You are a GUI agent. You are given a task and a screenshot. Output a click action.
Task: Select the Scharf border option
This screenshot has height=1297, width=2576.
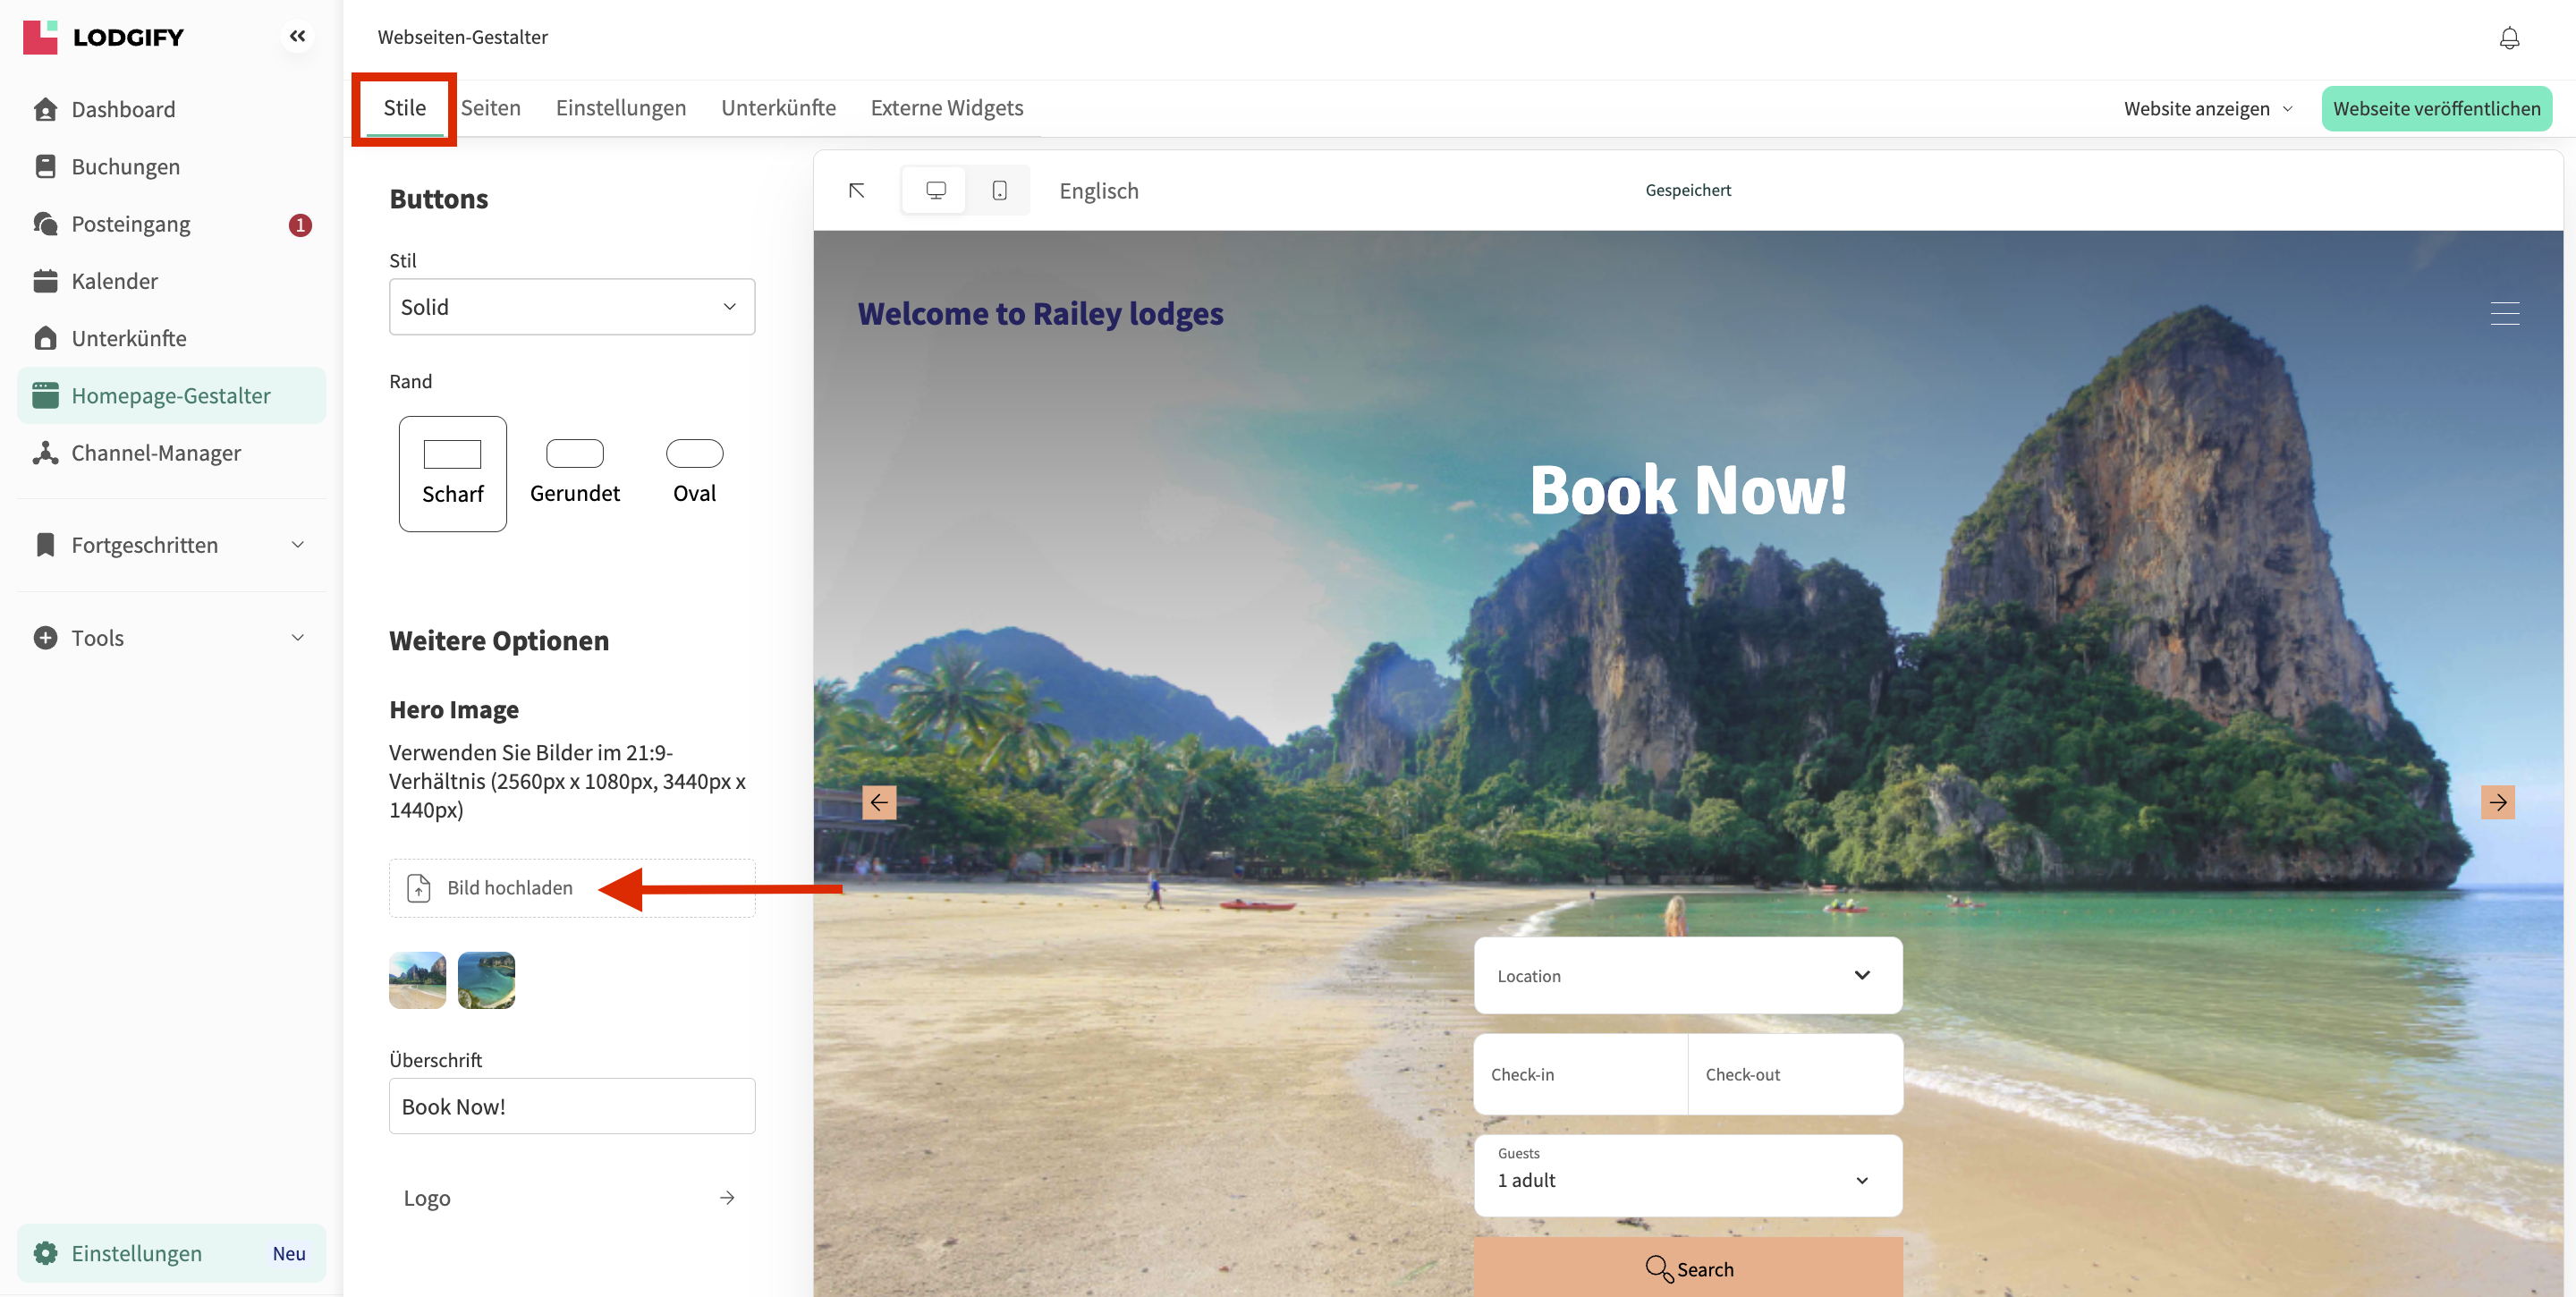(x=452, y=473)
